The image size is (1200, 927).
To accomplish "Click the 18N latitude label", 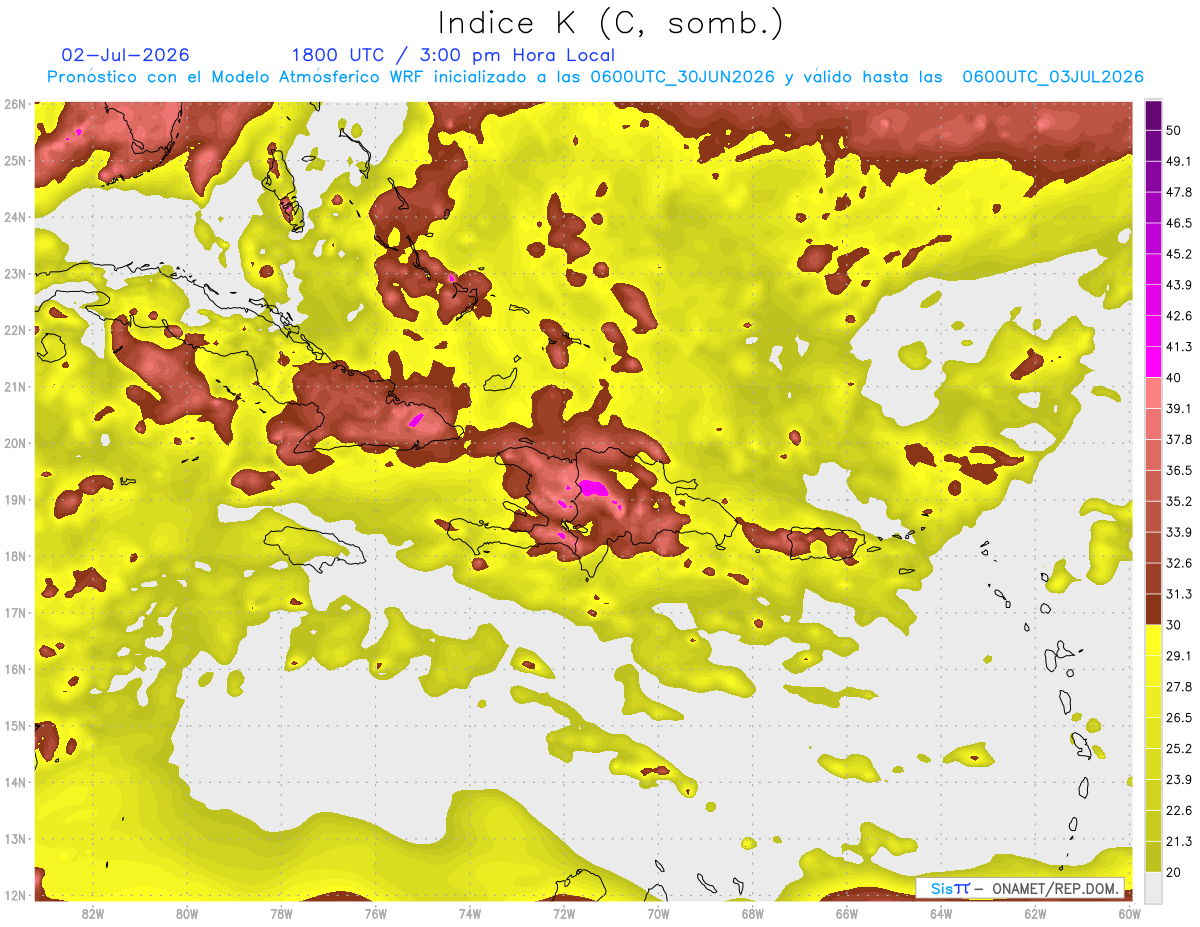I will (x=14, y=556).
